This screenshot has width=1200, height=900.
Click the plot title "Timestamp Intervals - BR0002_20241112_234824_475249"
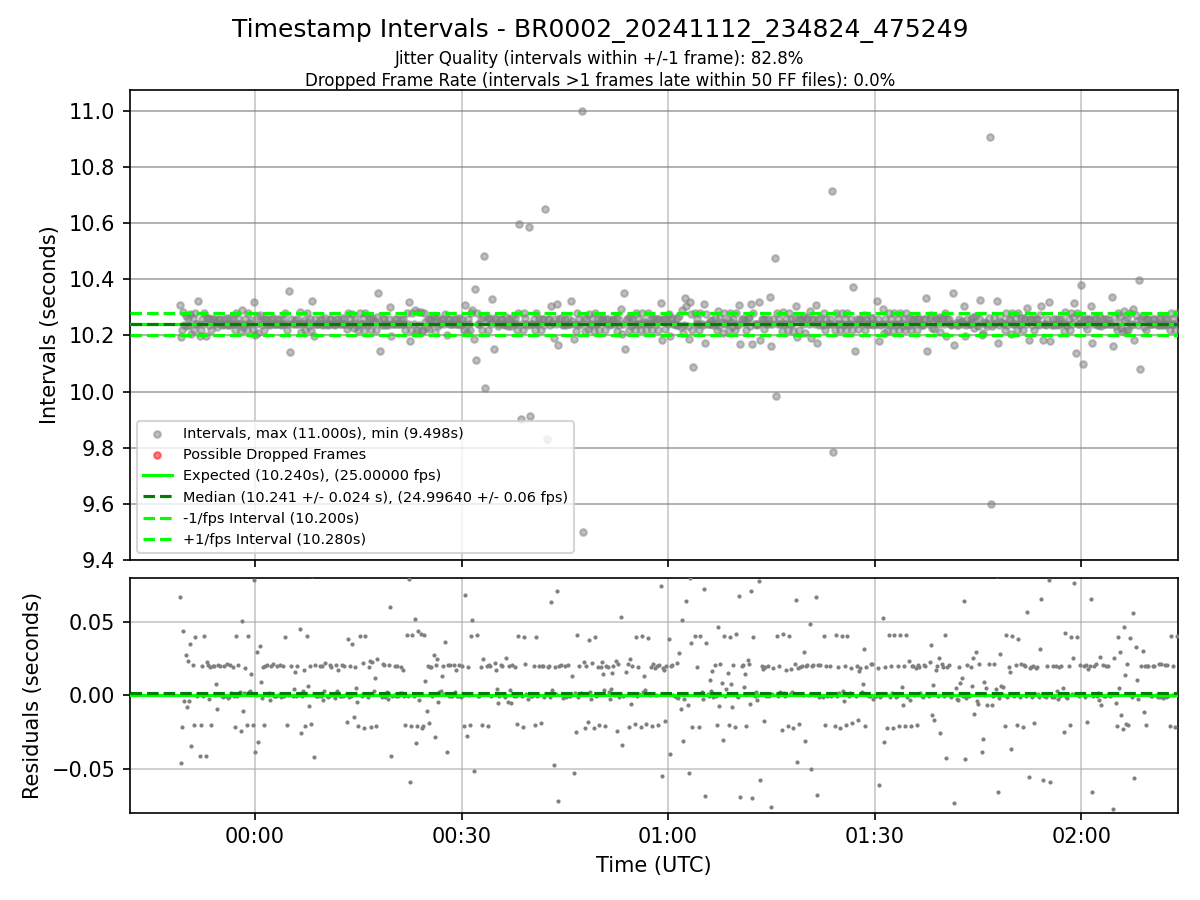click(600, 29)
